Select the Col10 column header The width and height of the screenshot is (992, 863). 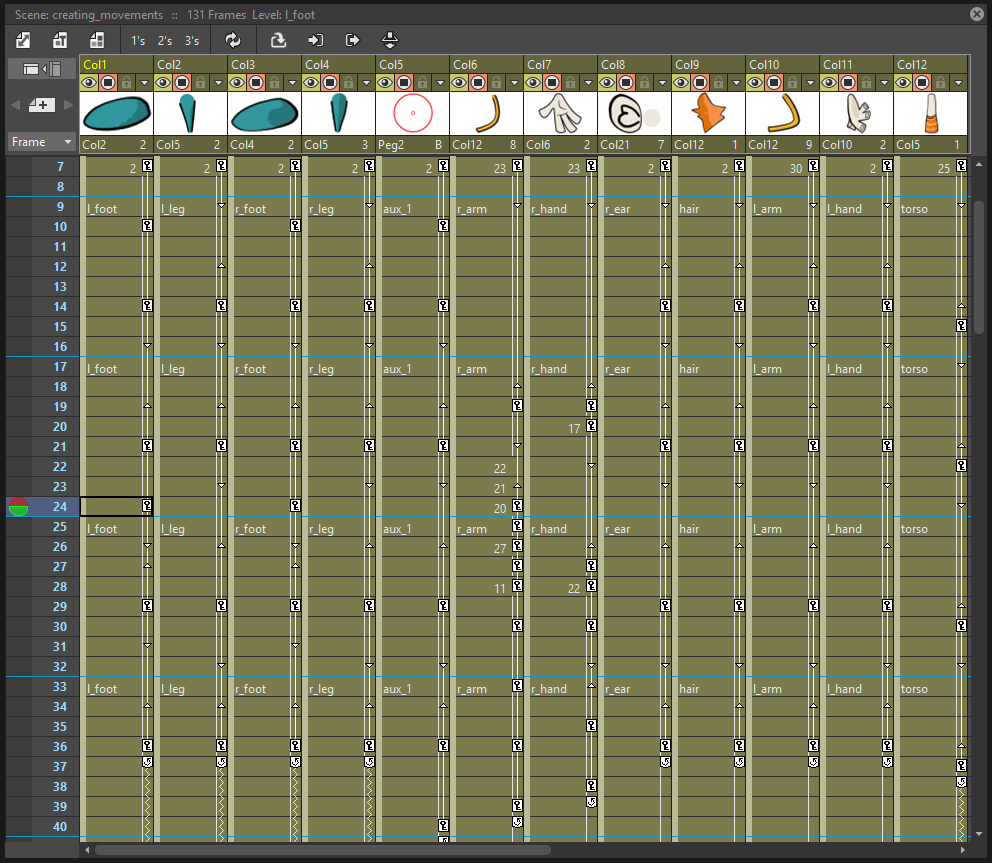[x=783, y=65]
